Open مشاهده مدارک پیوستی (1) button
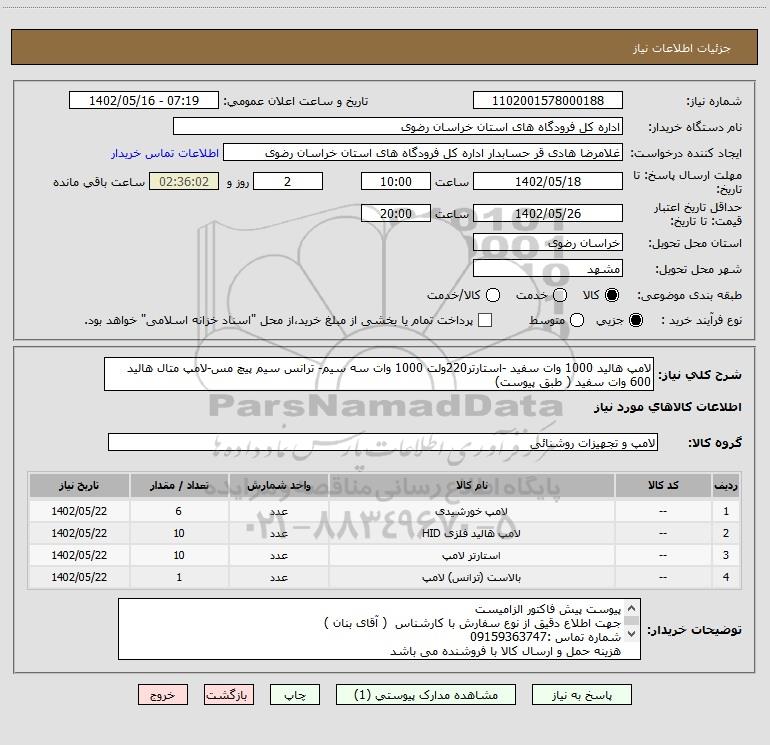The width and height of the screenshot is (770, 745). click(426, 695)
